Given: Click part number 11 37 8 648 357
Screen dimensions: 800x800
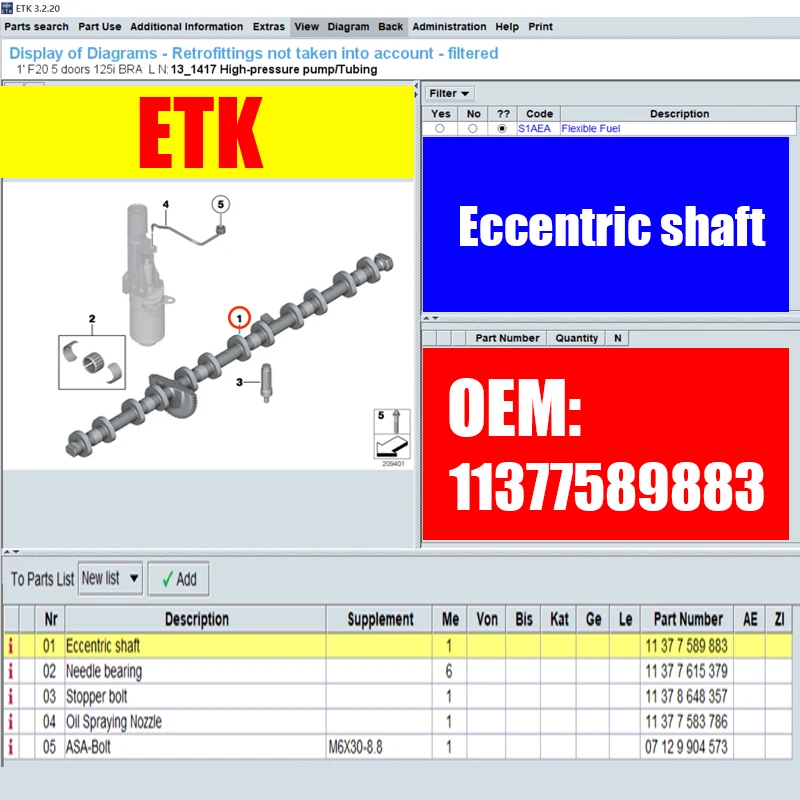Looking at the screenshot, I should coord(686,696).
